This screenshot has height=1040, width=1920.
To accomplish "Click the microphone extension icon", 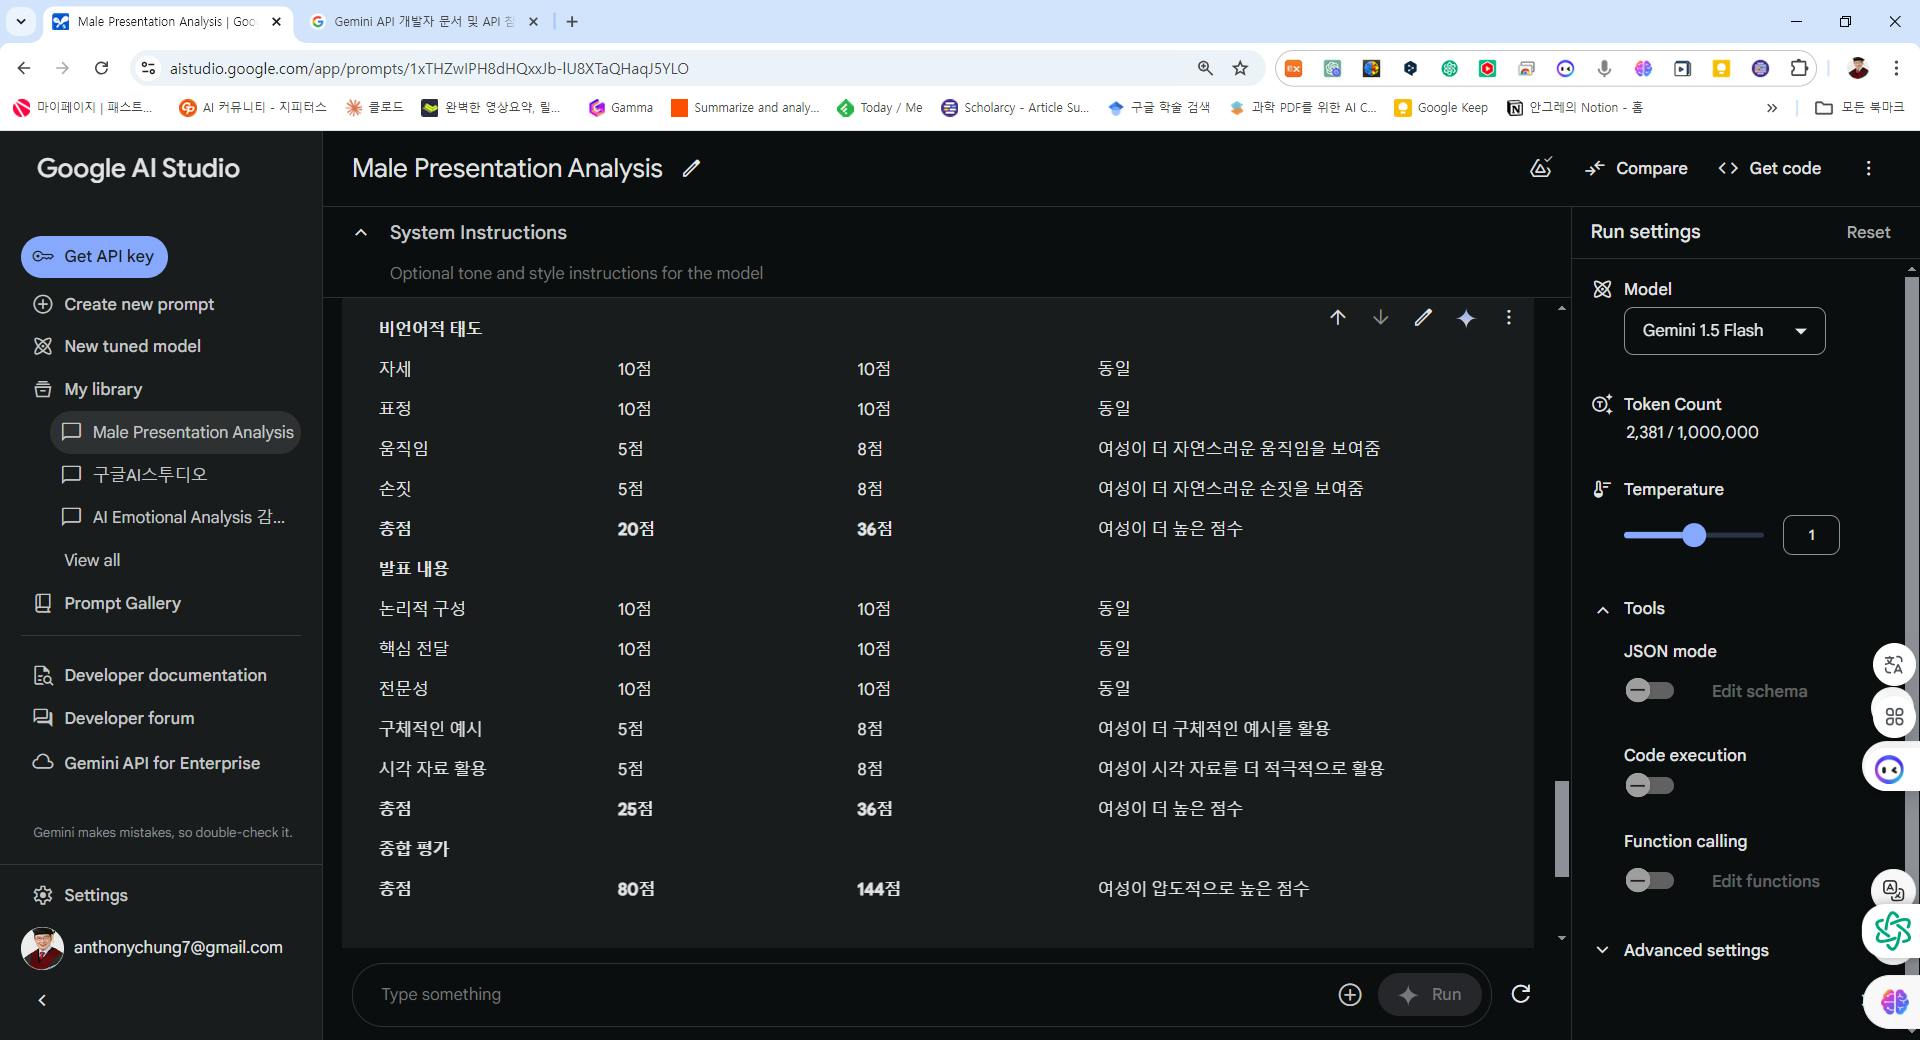I will pyautogui.click(x=1604, y=68).
